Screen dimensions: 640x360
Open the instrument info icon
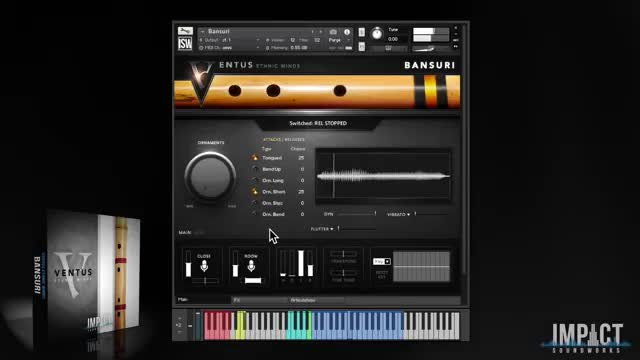pos(347,32)
